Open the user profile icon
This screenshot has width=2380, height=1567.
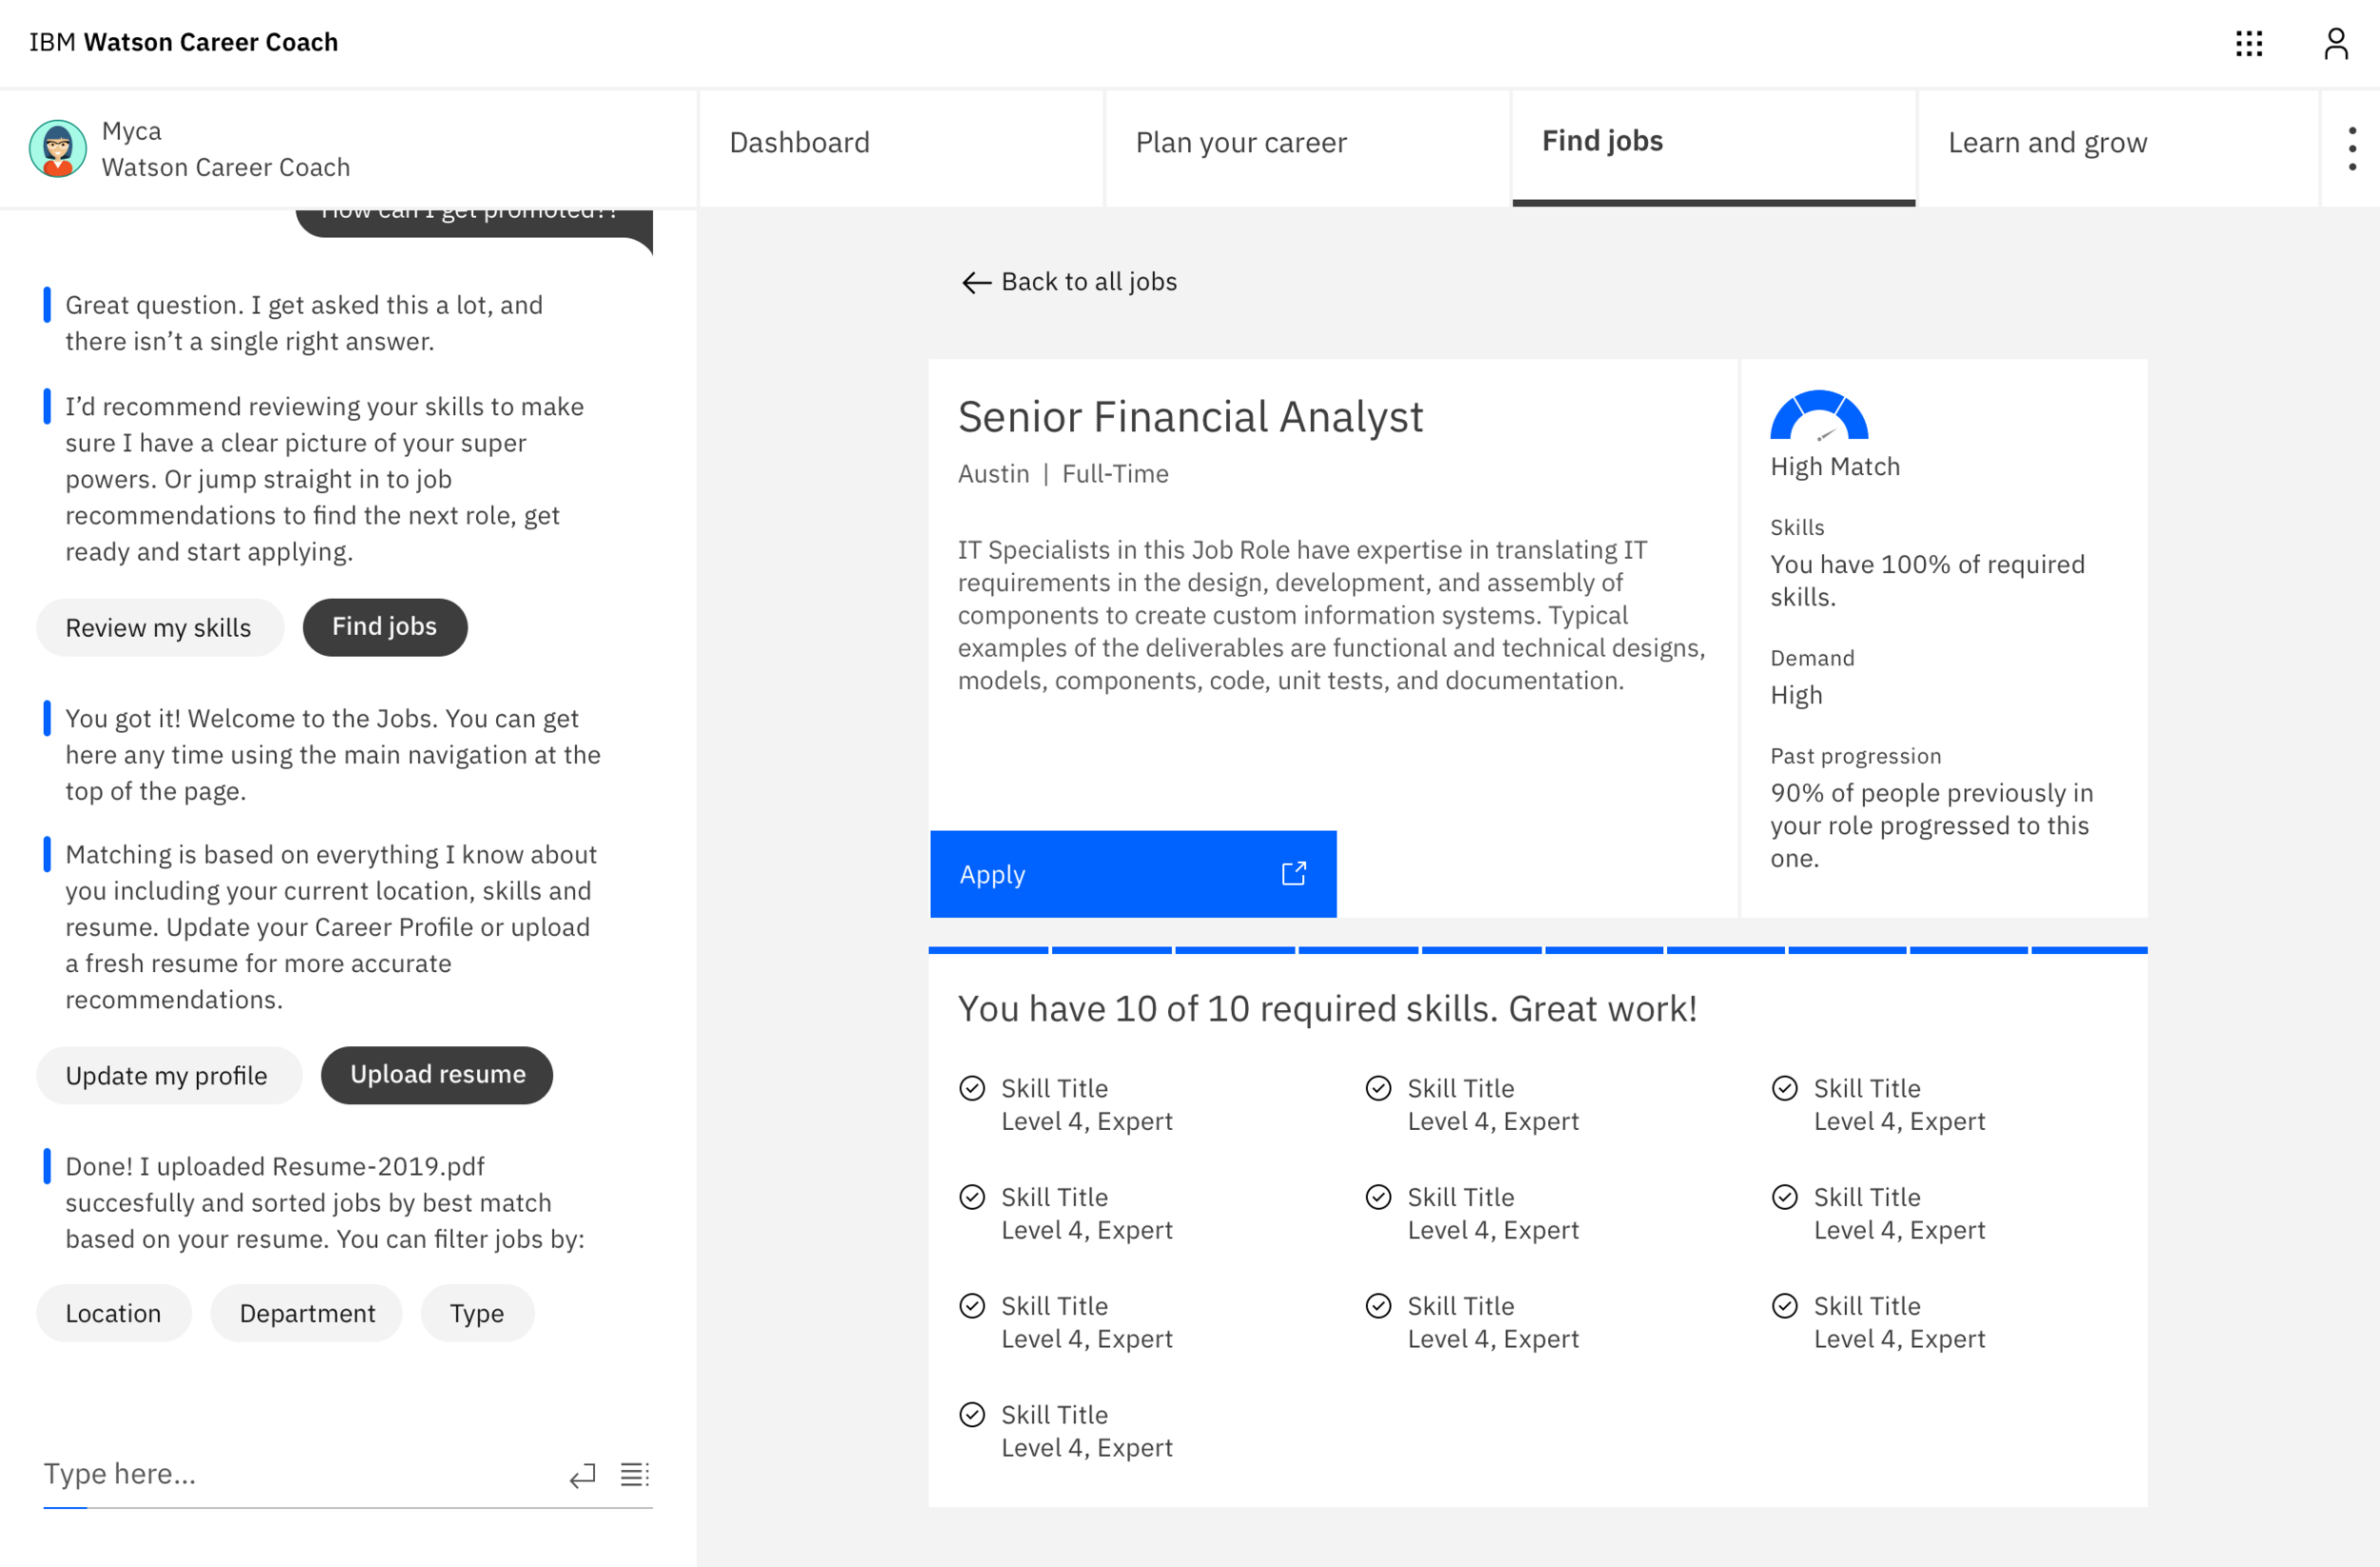2335,43
